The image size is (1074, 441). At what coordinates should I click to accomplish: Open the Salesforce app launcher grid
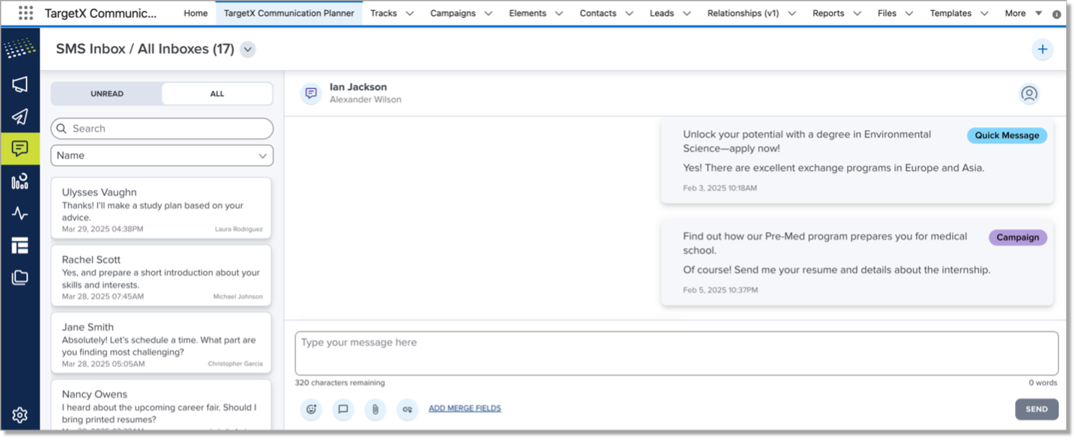click(25, 13)
